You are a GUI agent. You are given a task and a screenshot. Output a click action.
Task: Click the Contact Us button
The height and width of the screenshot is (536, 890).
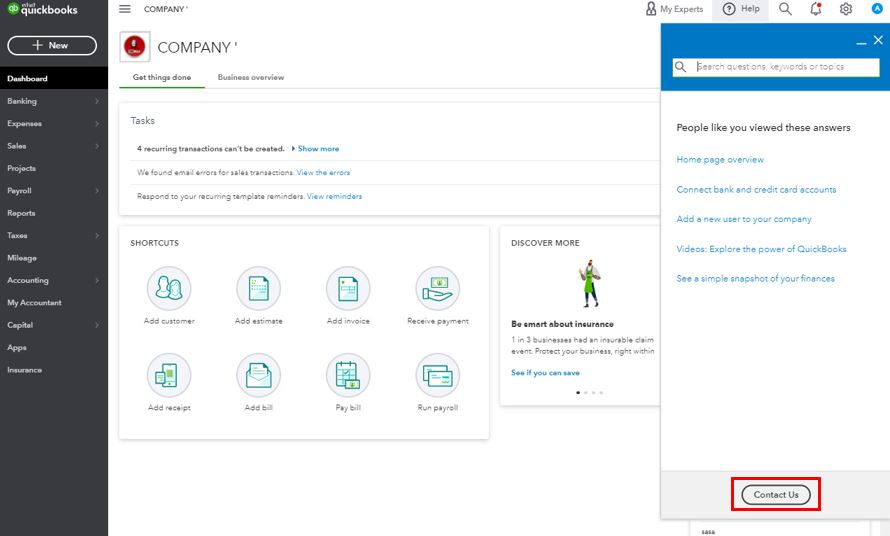(x=776, y=495)
